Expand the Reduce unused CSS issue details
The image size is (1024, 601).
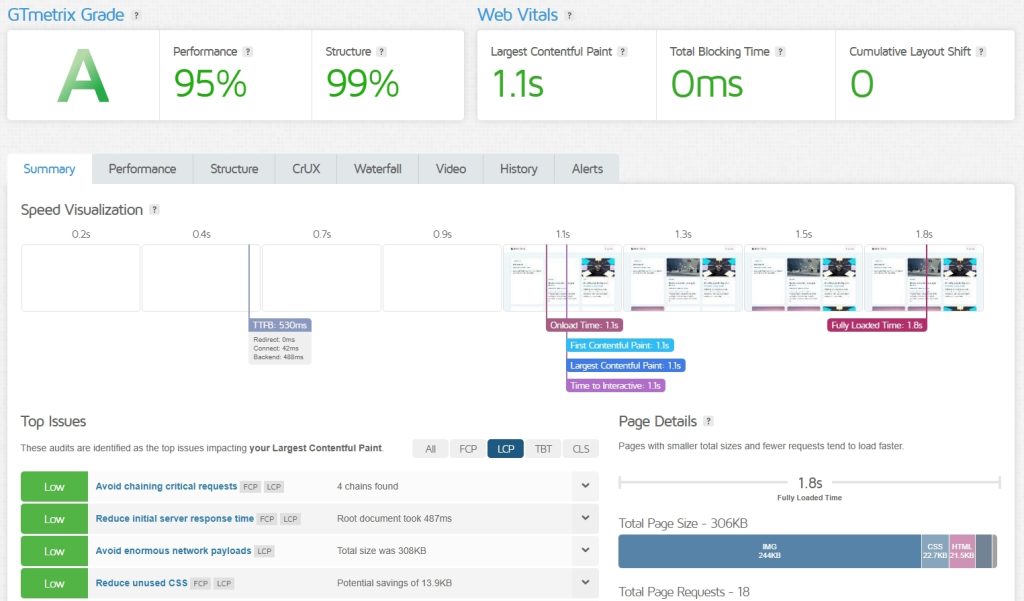[585, 582]
